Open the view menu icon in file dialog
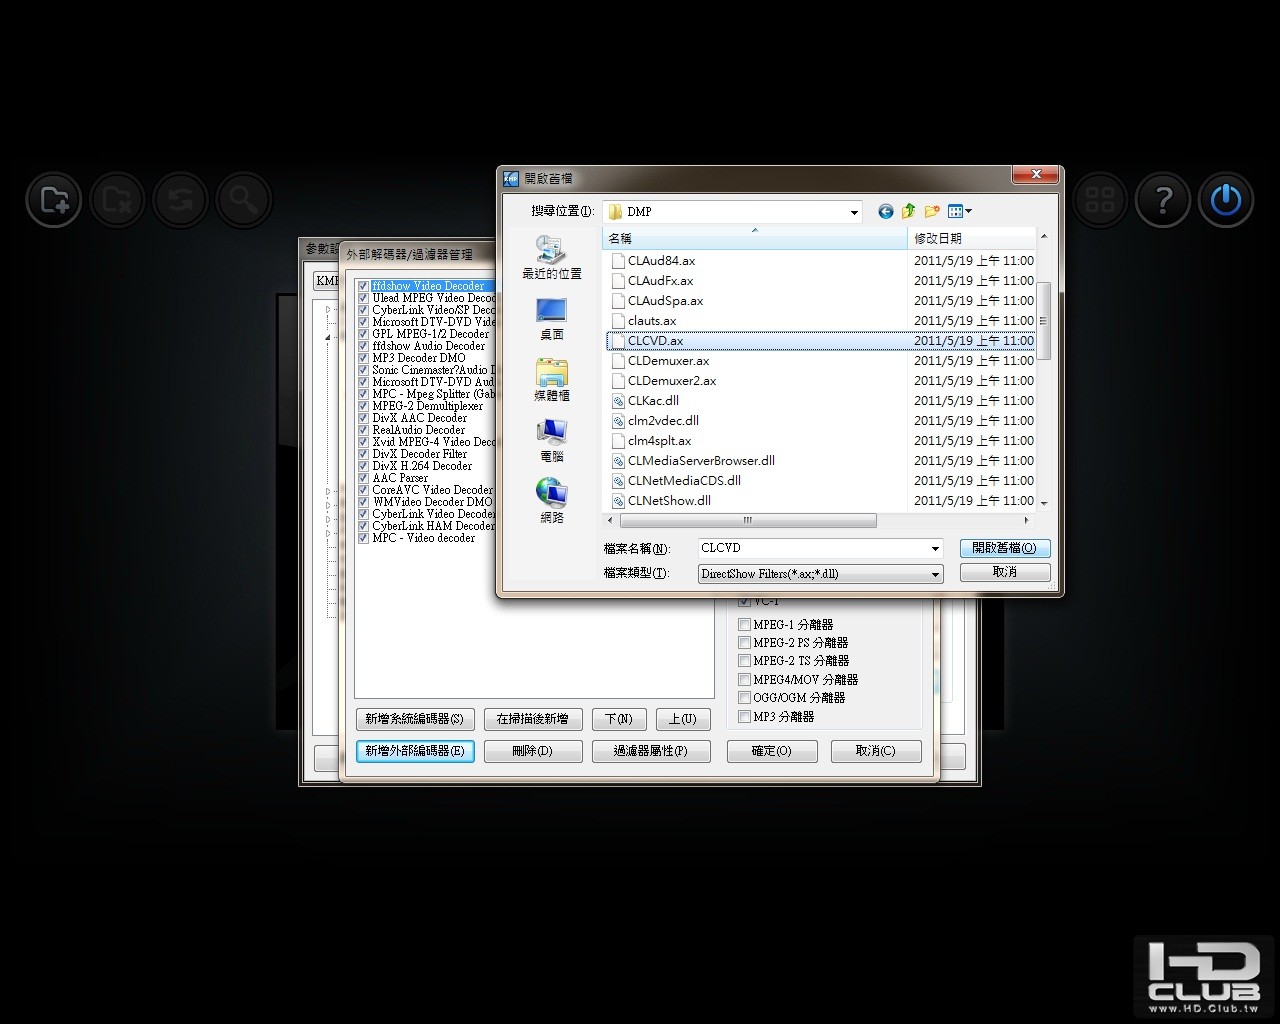 coord(955,211)
